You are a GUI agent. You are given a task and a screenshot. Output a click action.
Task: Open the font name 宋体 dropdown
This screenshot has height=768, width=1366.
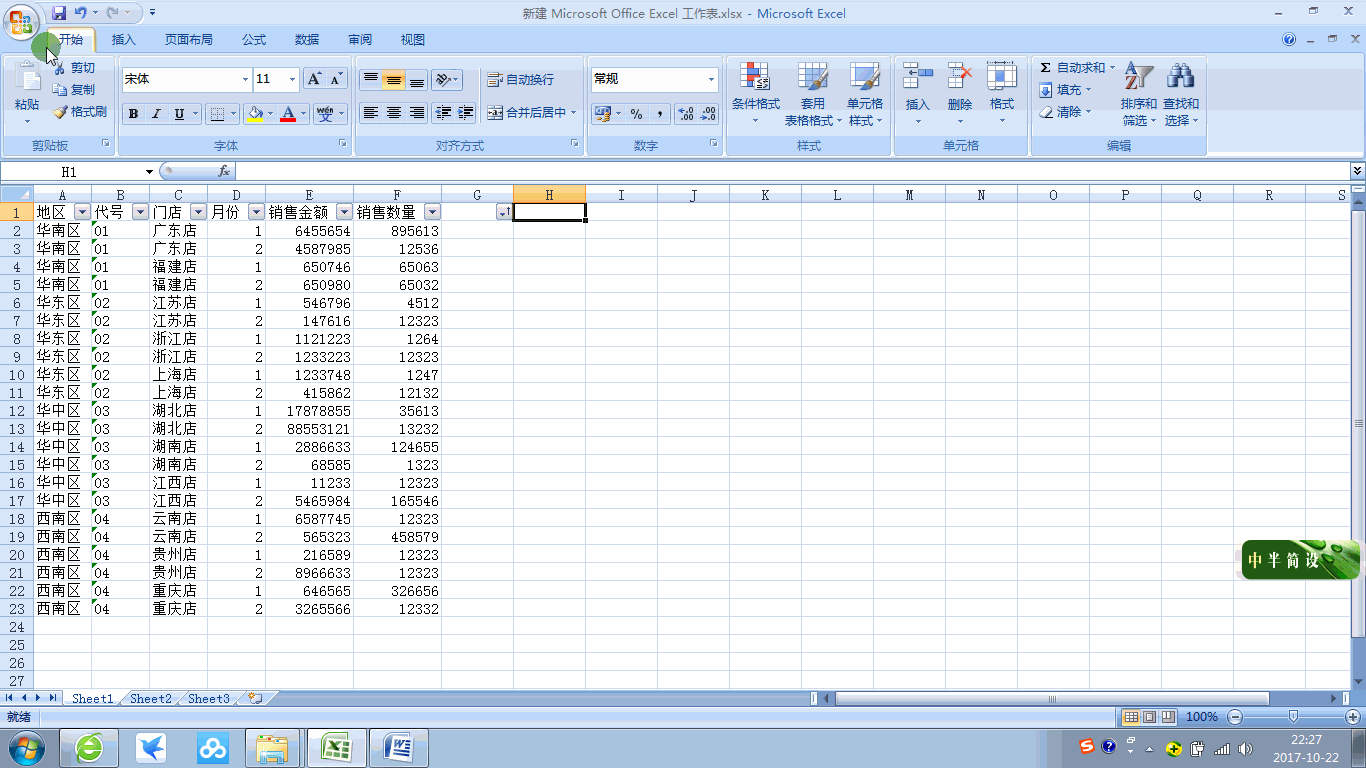point(245,80)
